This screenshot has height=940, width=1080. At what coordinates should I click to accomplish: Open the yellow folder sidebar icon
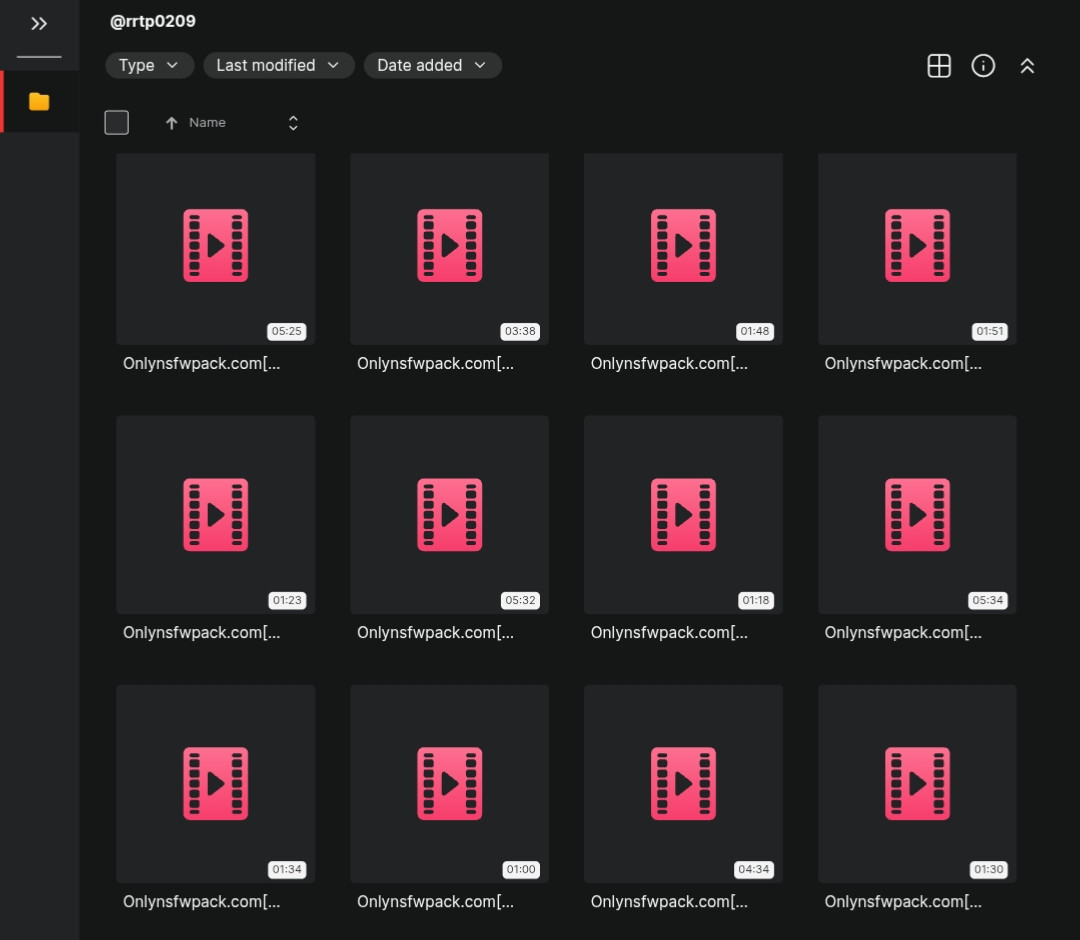click(x=39, y=102)
